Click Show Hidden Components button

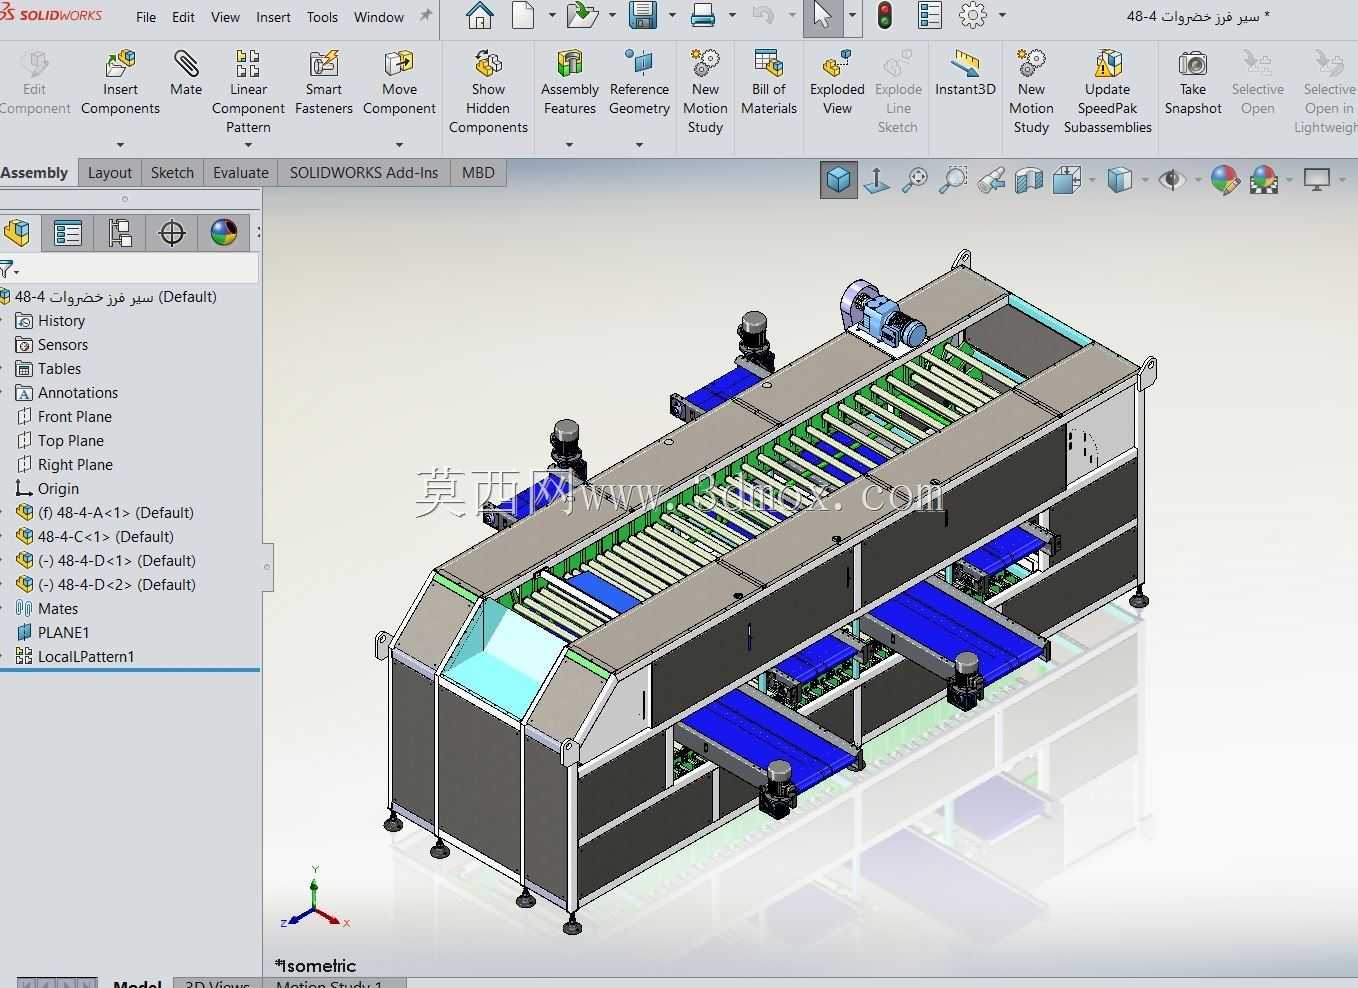click(488, 92)
